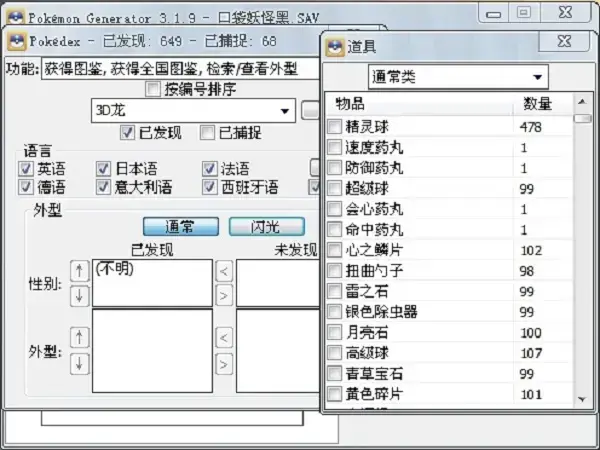600x450 pixels.
Task: Select the 通常 form button
Action: [181, 227]
